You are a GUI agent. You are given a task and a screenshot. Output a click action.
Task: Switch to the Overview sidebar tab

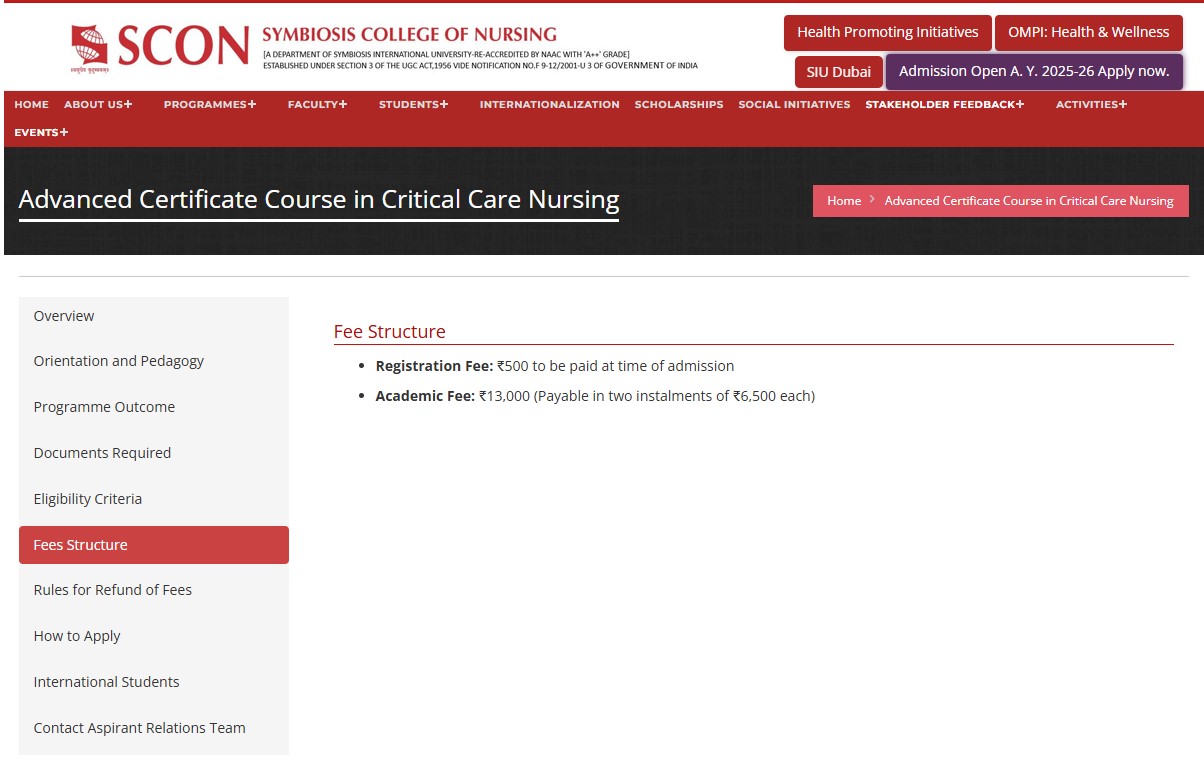coord(64,316)
